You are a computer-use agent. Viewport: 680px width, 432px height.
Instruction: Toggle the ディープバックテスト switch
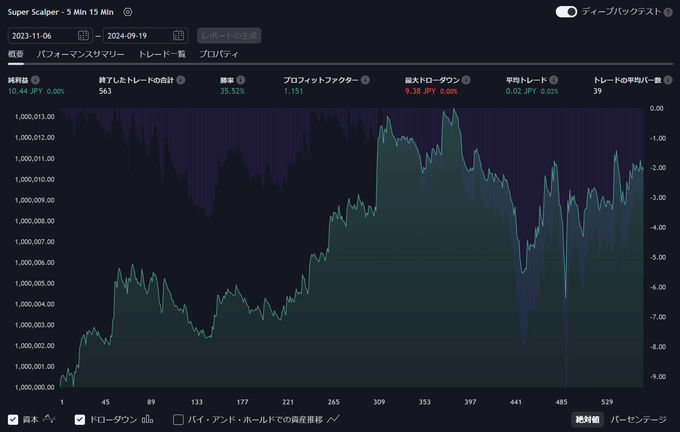[x=566, y=12]
